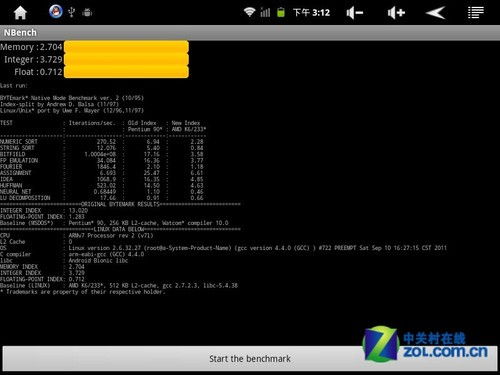Screen dimensions: 500x375
Task: Click the Memory score orange bar
Action: coord(126,47)
